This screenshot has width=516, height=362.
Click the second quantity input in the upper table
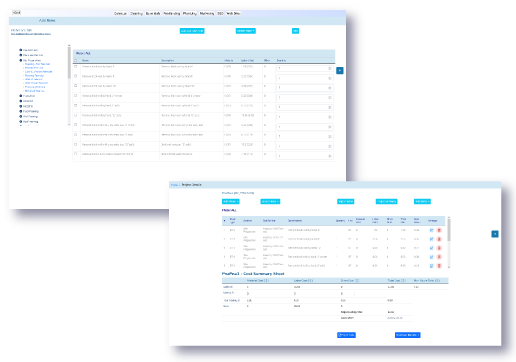[305, 78]
